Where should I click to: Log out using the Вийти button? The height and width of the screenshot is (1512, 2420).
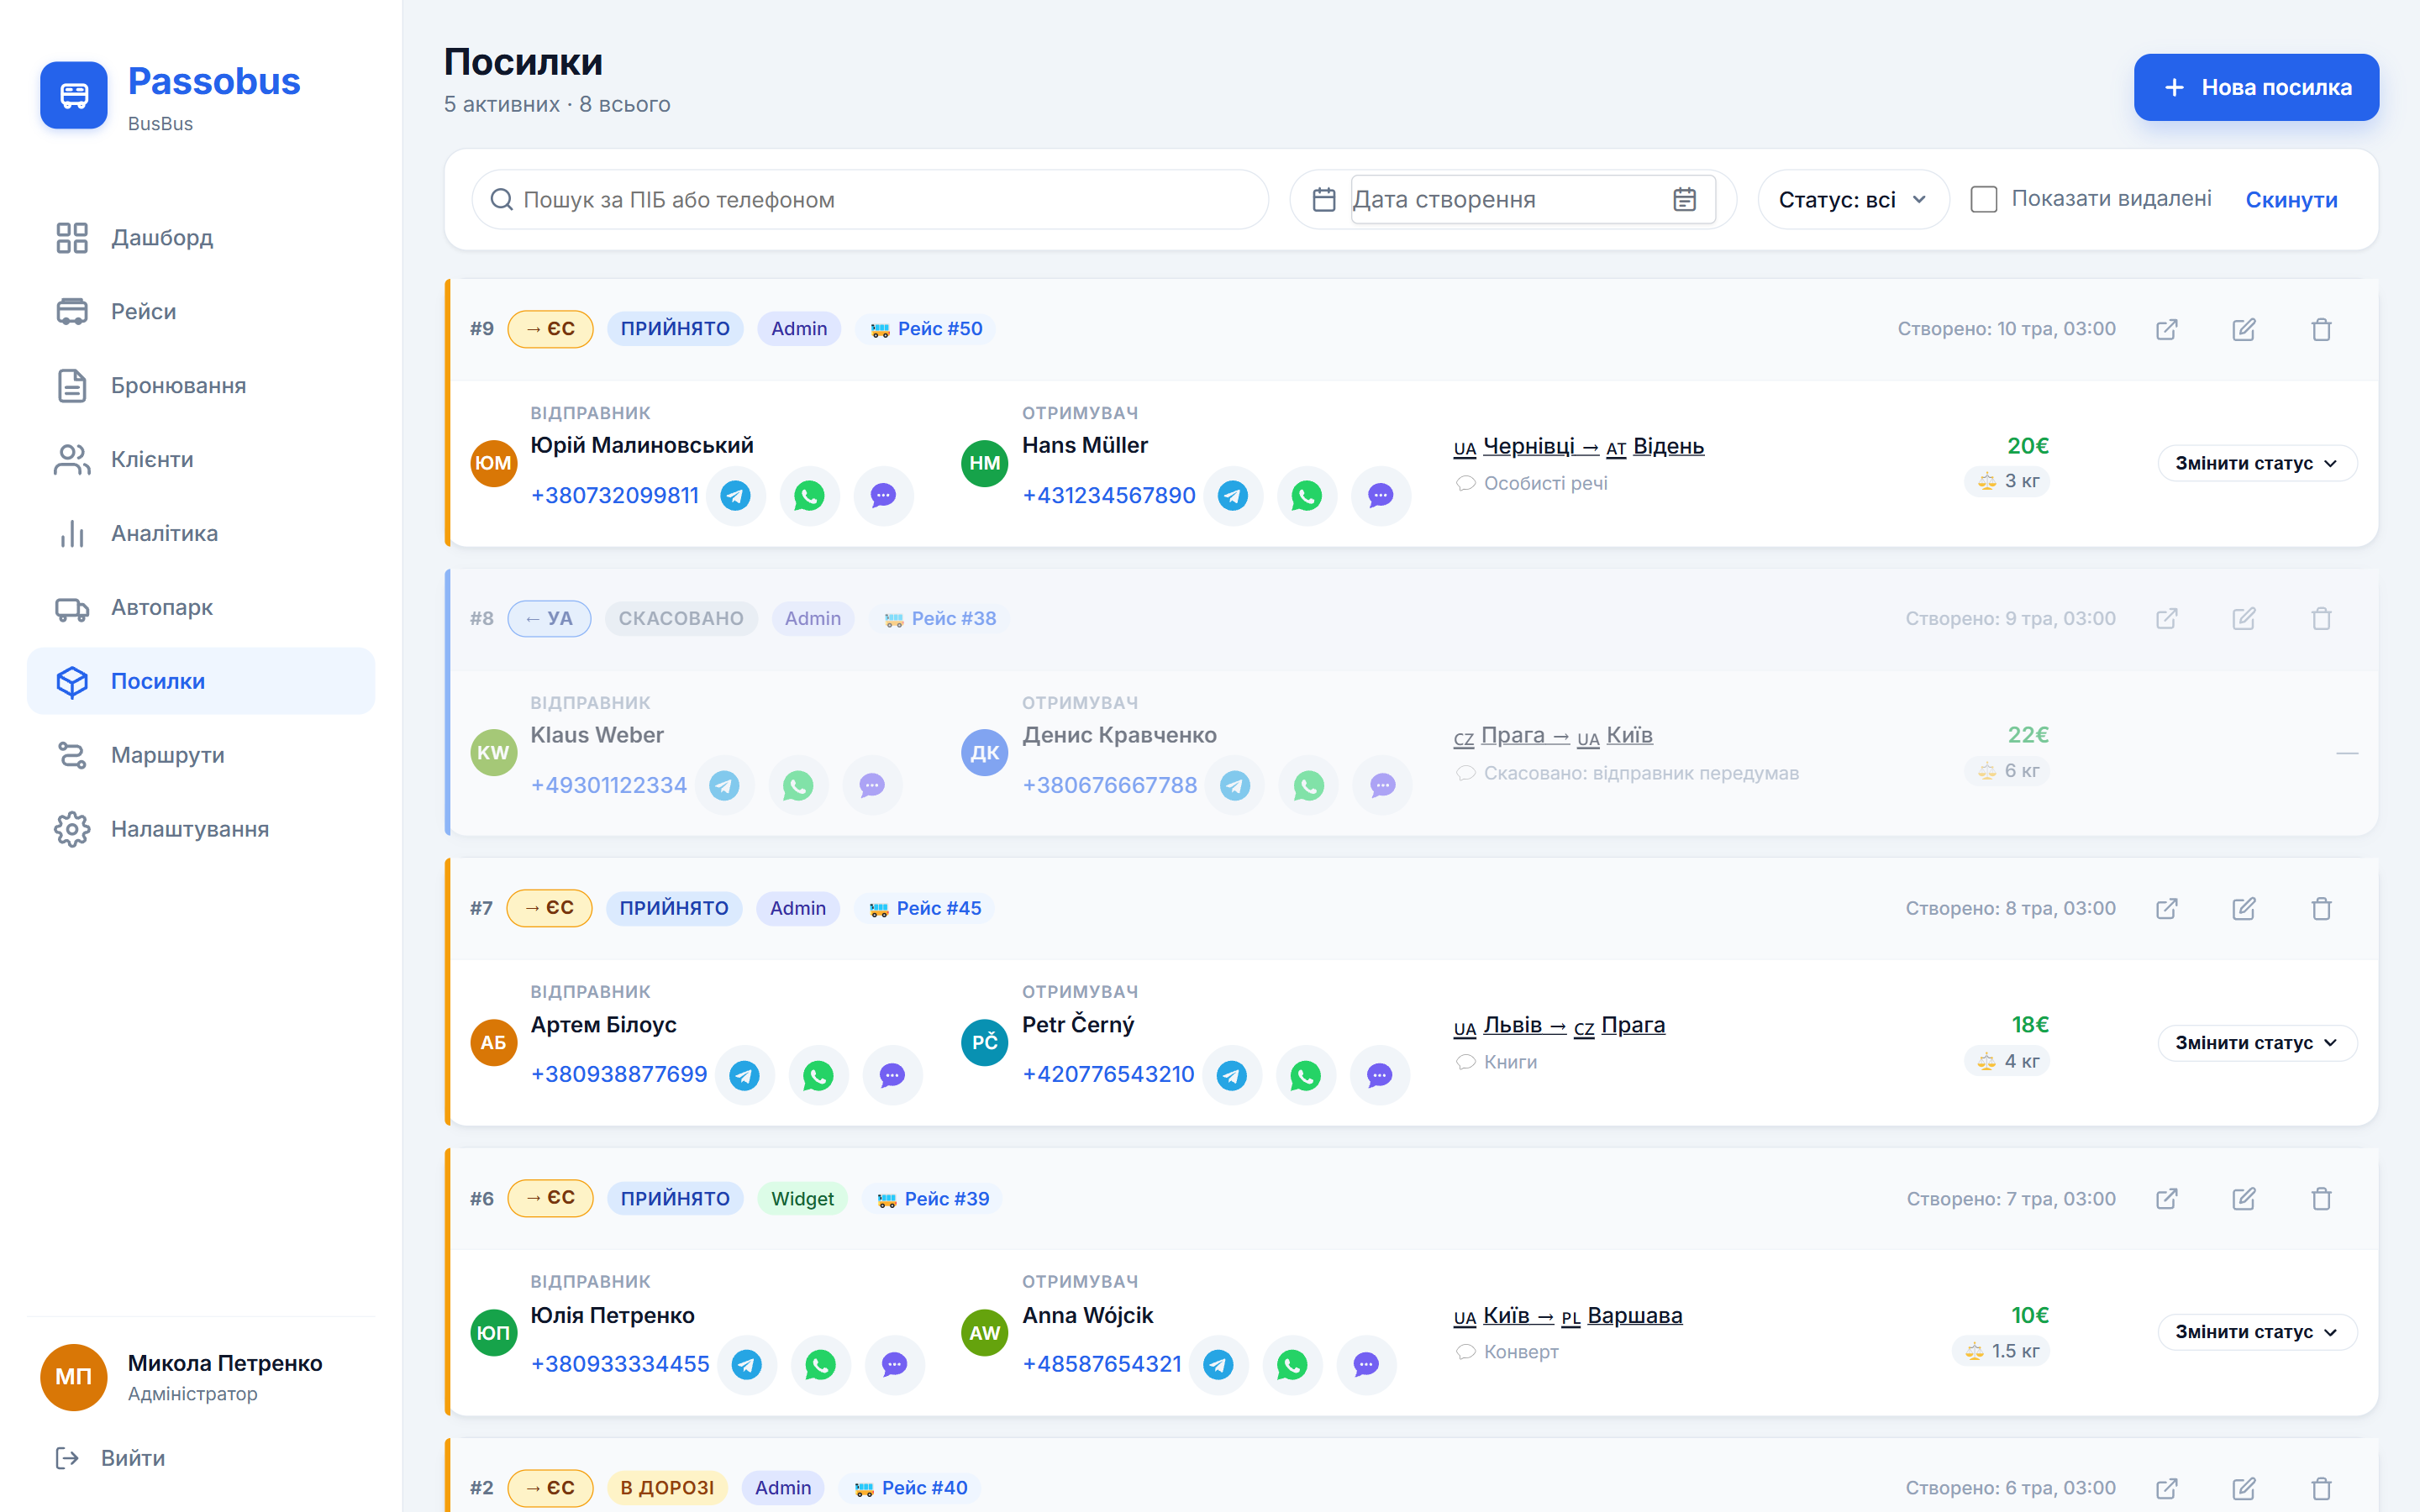click(111, 1458)
